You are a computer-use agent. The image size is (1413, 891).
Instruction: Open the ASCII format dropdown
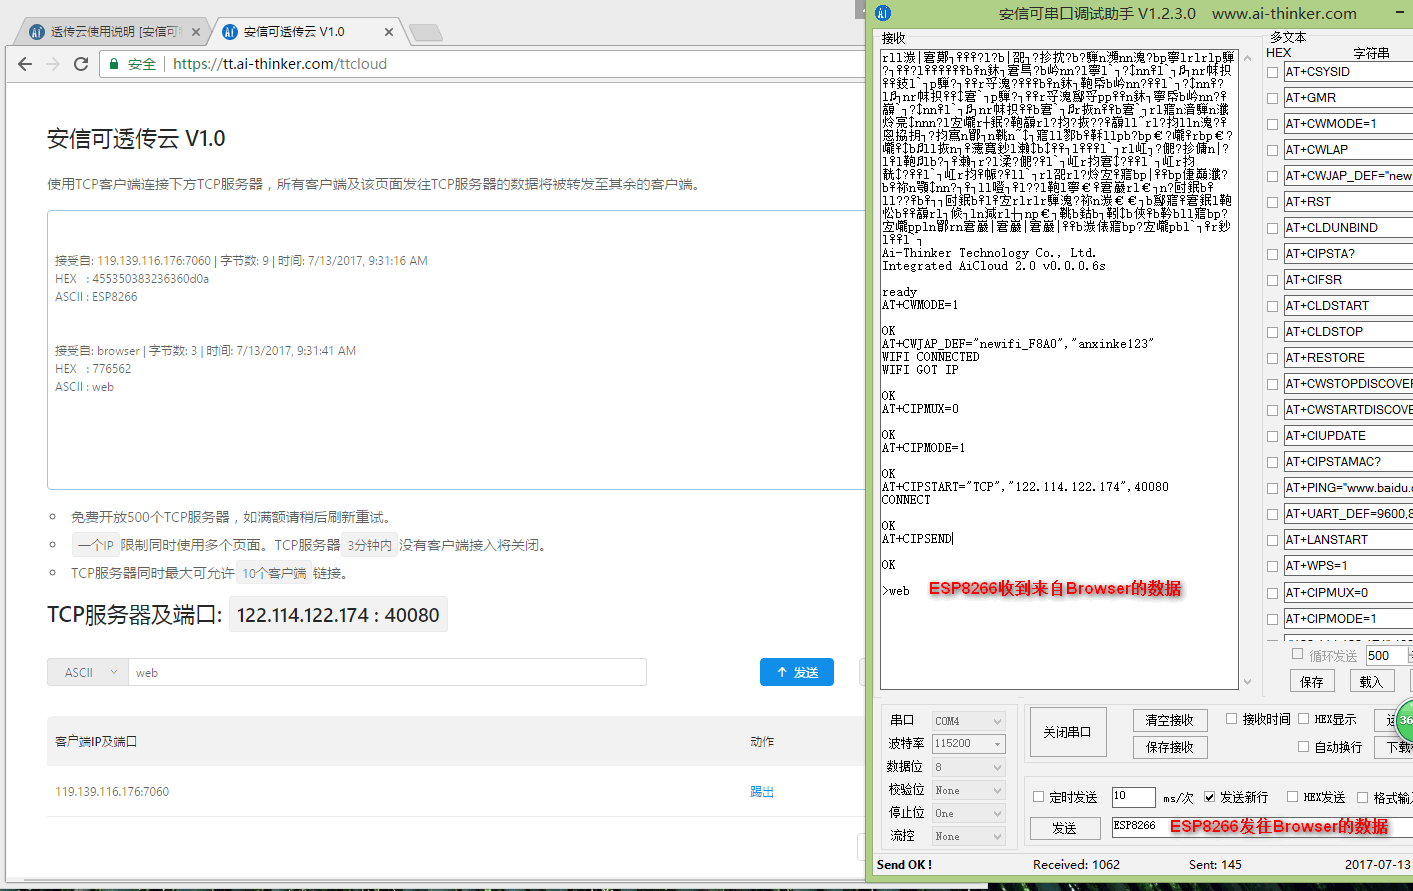click(x=88, y=673)
